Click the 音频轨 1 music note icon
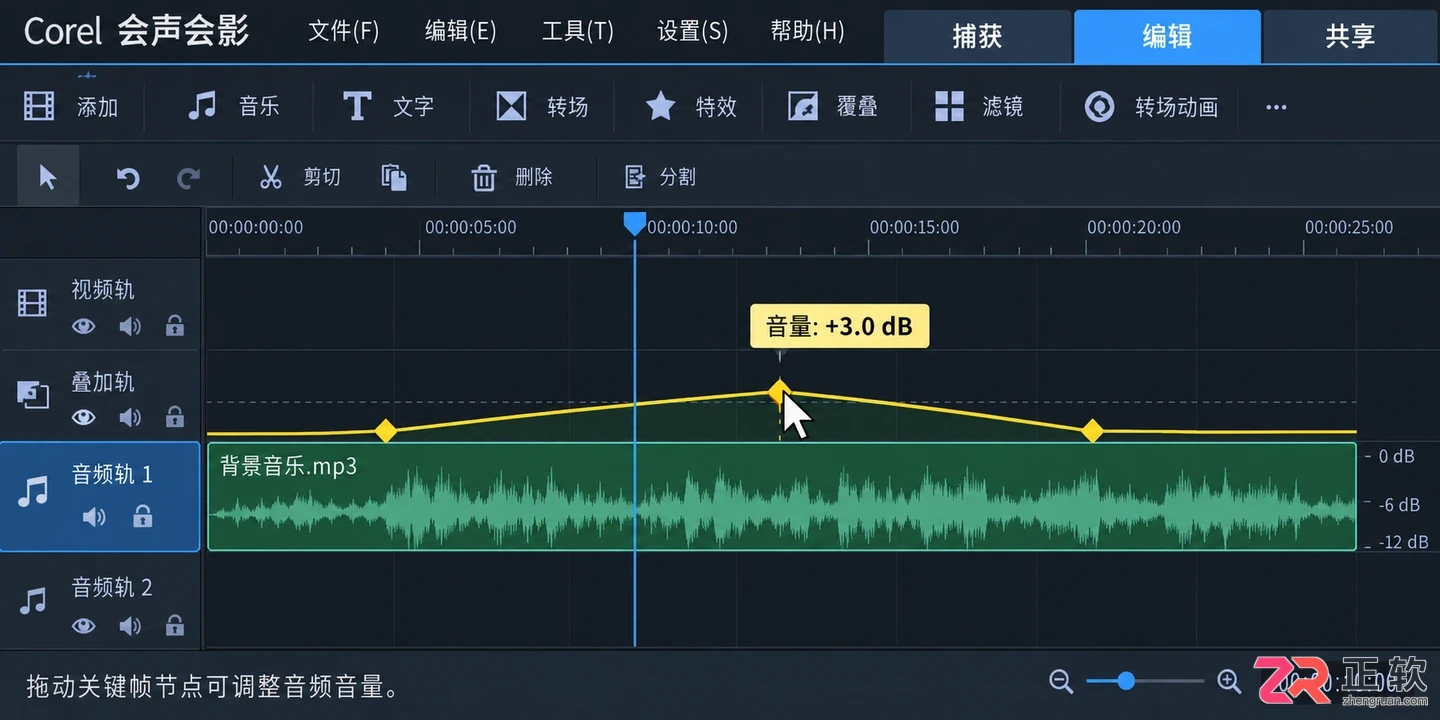The width and height of the screenshot is (1440, 720). pyautogui.click(x=34, y=491)
